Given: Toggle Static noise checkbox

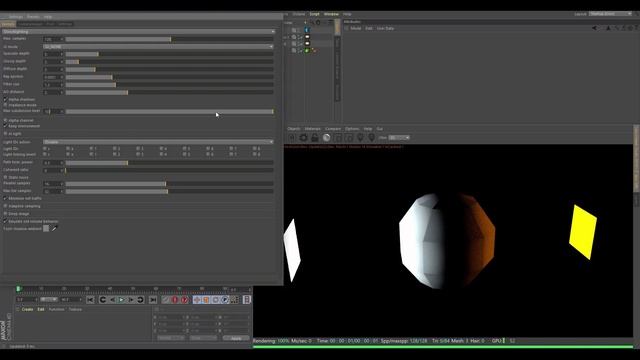Looking at the screenshot, I should coord(5,178).
